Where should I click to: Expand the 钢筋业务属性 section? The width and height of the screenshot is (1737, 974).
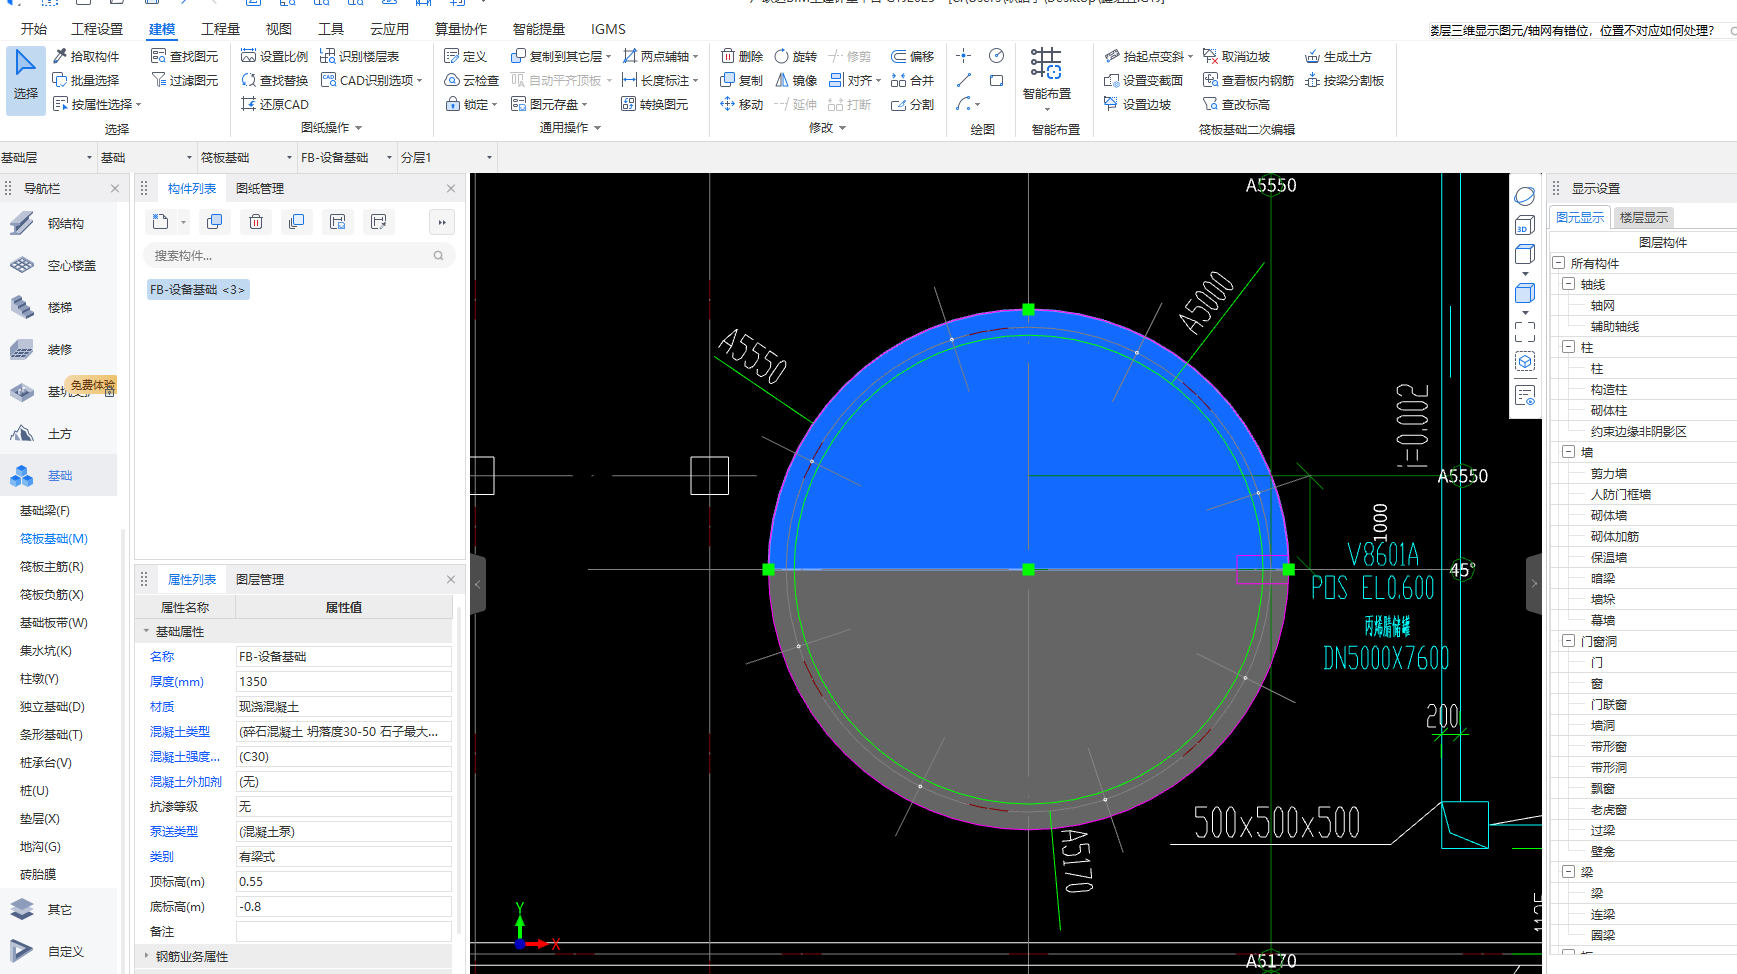(x=146, y=956)
